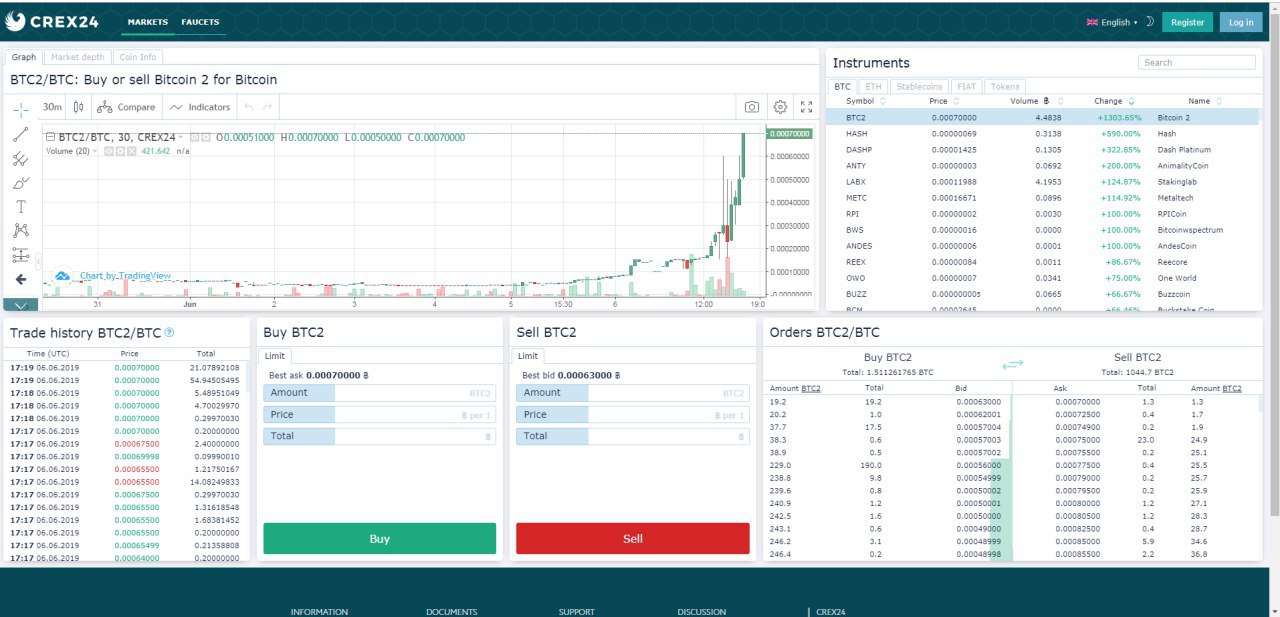This screenshot has height=617, width=1280.
Task: Open Trade history help question icon
Action: (x=169, y=332)
